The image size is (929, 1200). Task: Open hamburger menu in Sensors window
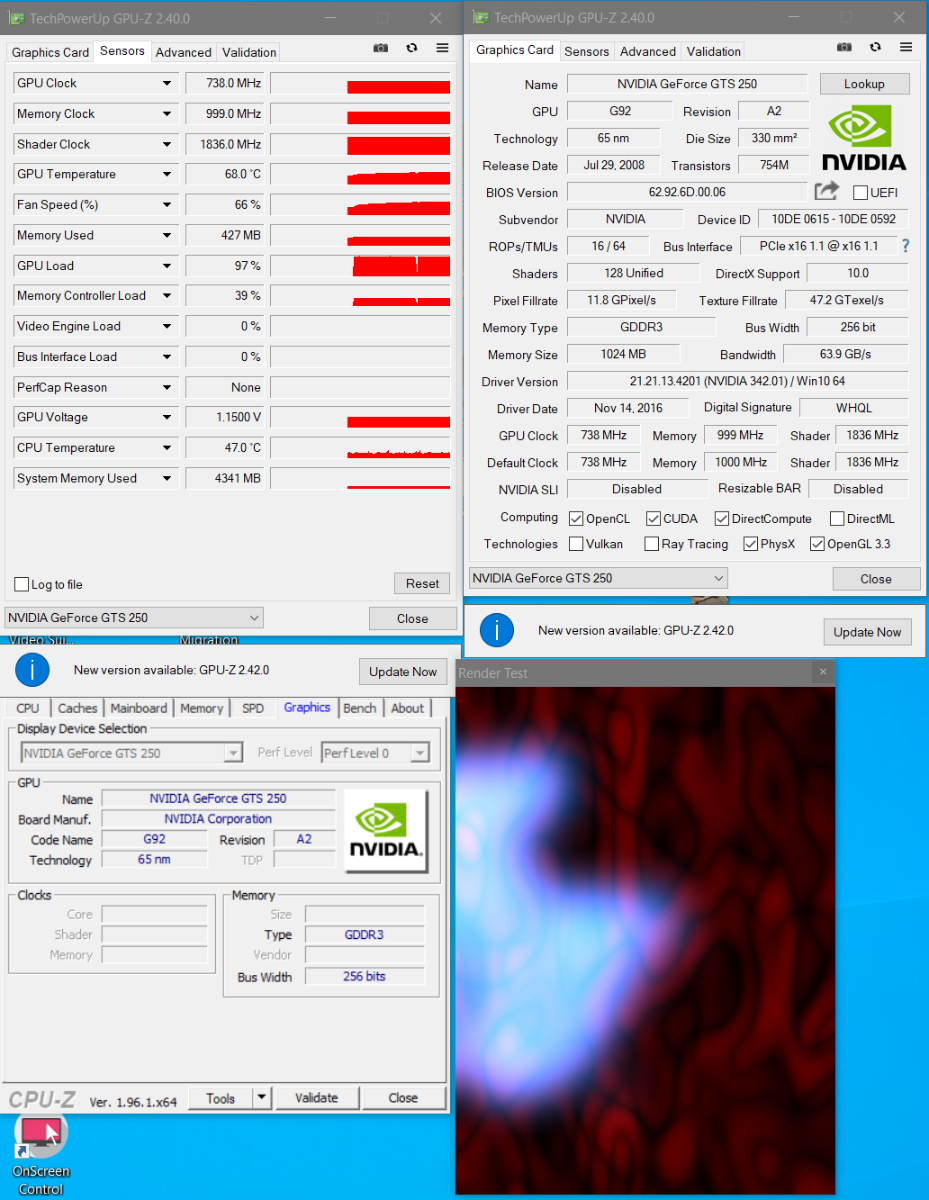[x=442, y=48]
